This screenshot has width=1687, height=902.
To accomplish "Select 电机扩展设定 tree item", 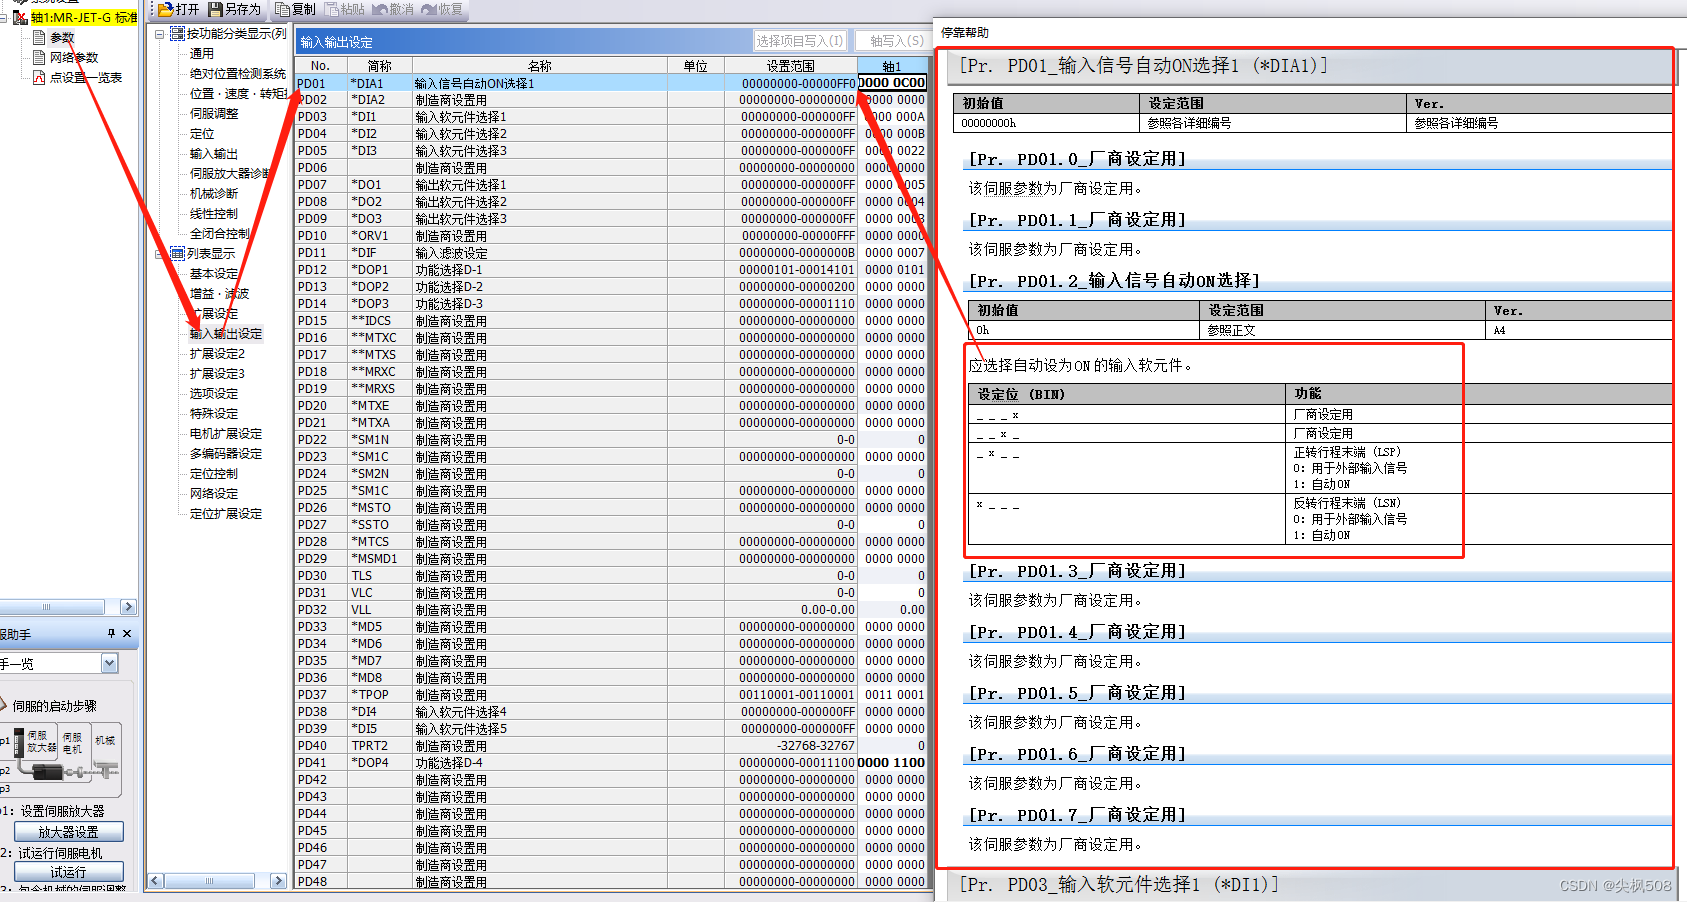I will click(226, 433).
